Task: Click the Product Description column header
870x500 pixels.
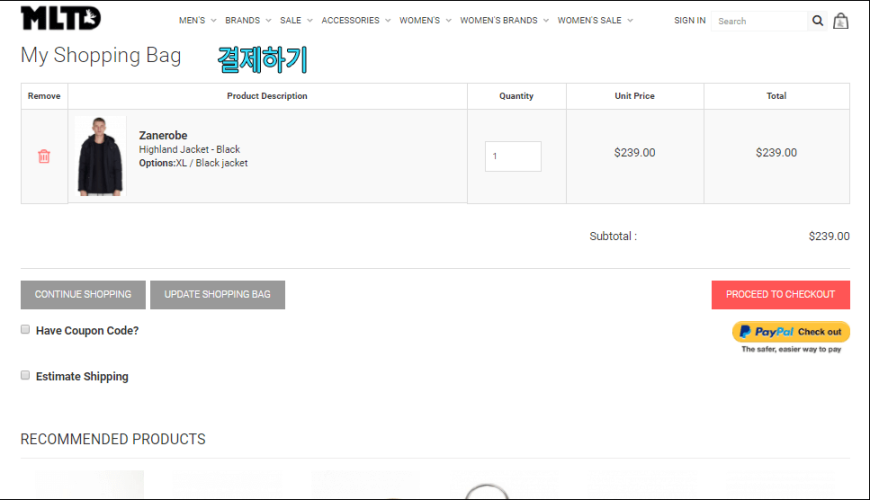Action: point(267,96)
